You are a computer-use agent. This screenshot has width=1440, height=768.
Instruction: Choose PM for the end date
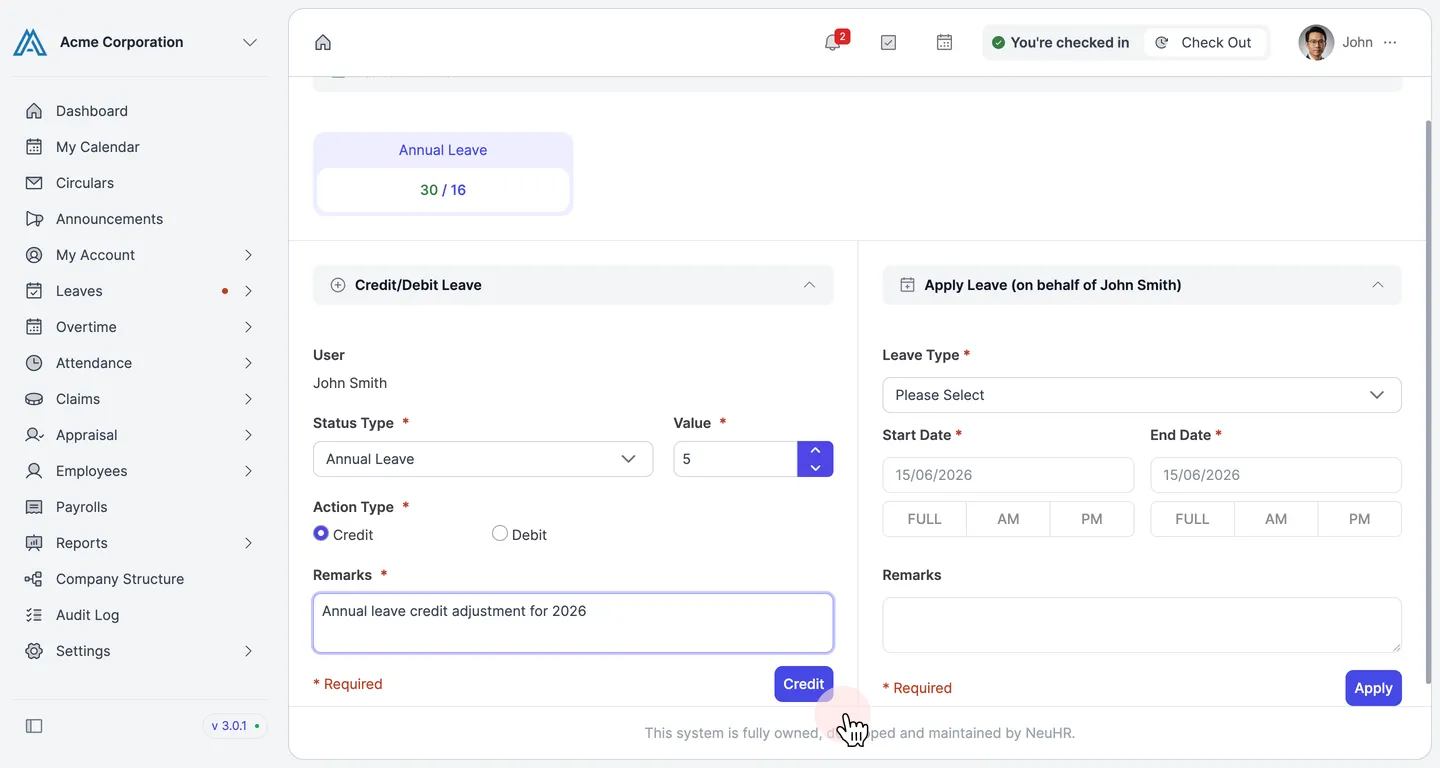click(x=1360, y=519)
